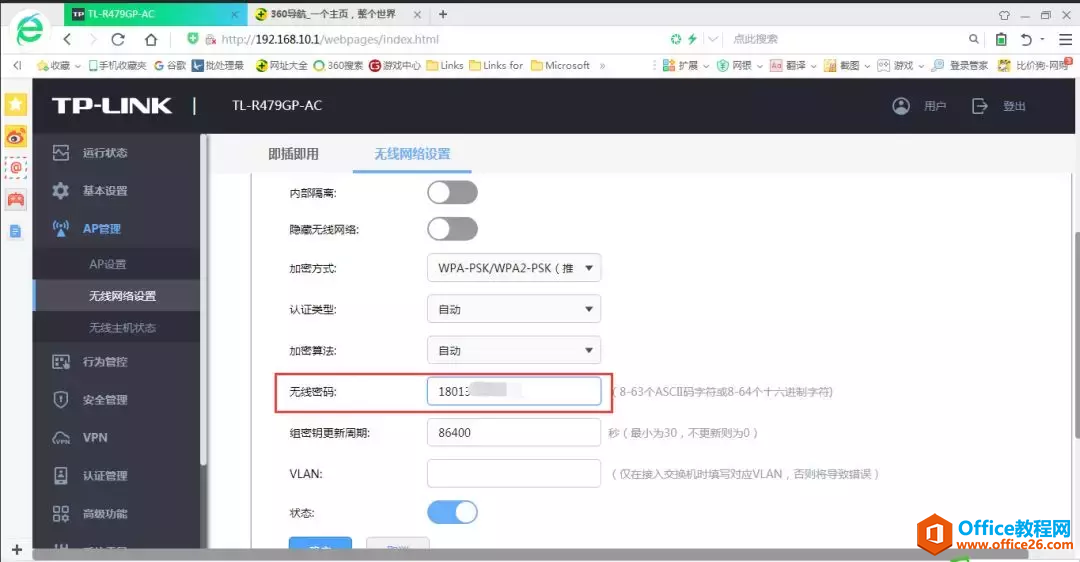Open the browser hamburger menu
The width and height of the screenshot is (1080, 562).
point(1065,39)
